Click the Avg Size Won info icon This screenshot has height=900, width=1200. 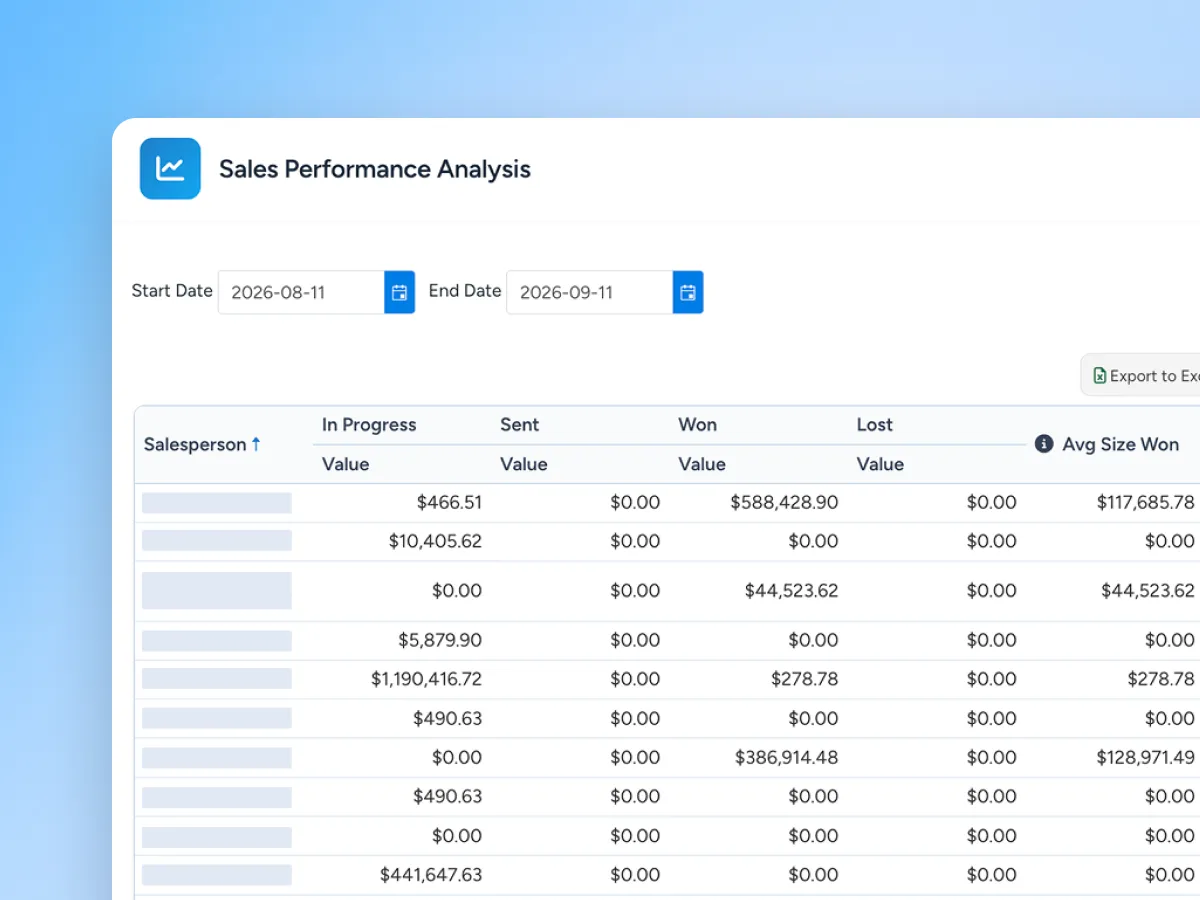tap(1044, 444)
